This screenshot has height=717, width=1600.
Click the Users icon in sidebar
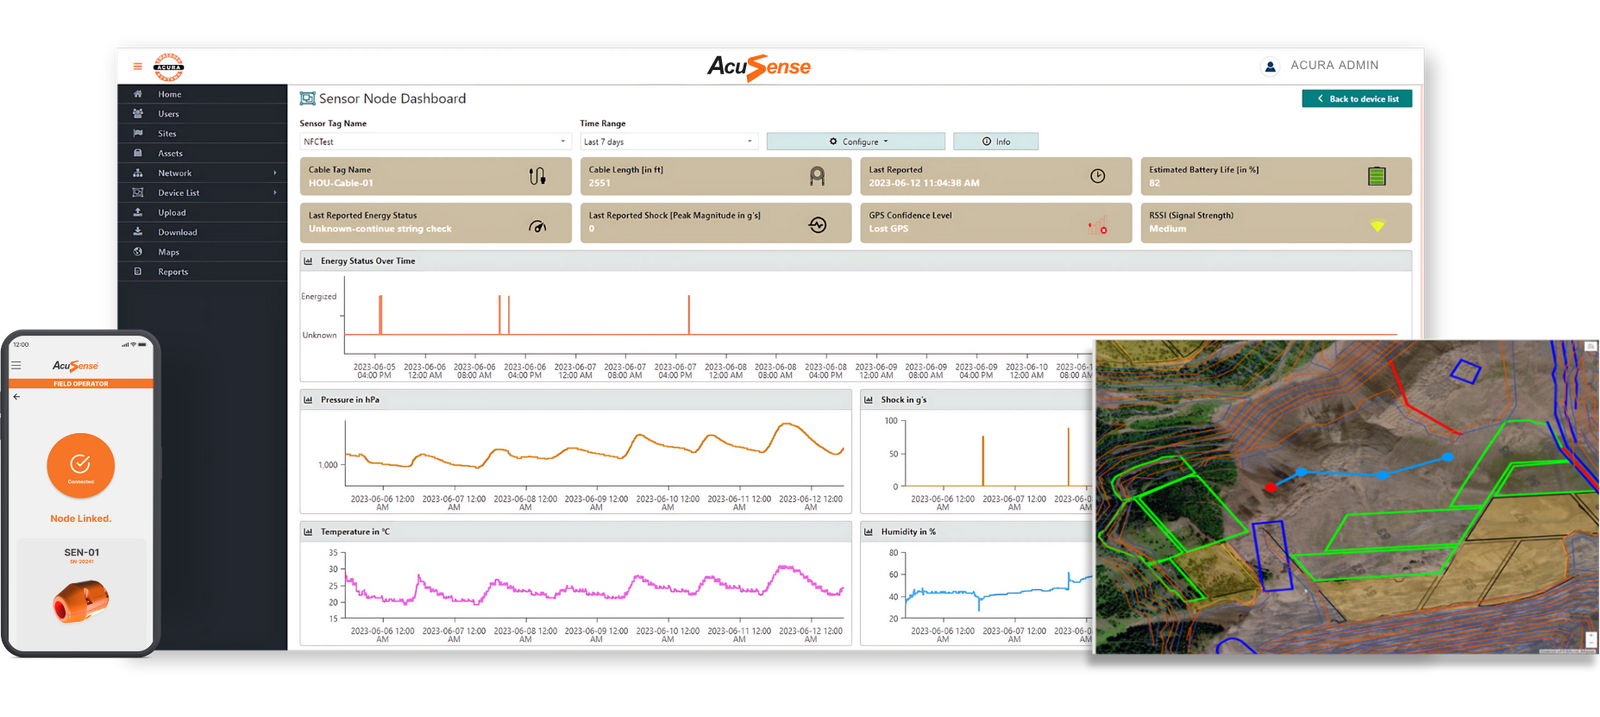coord(138,114)
